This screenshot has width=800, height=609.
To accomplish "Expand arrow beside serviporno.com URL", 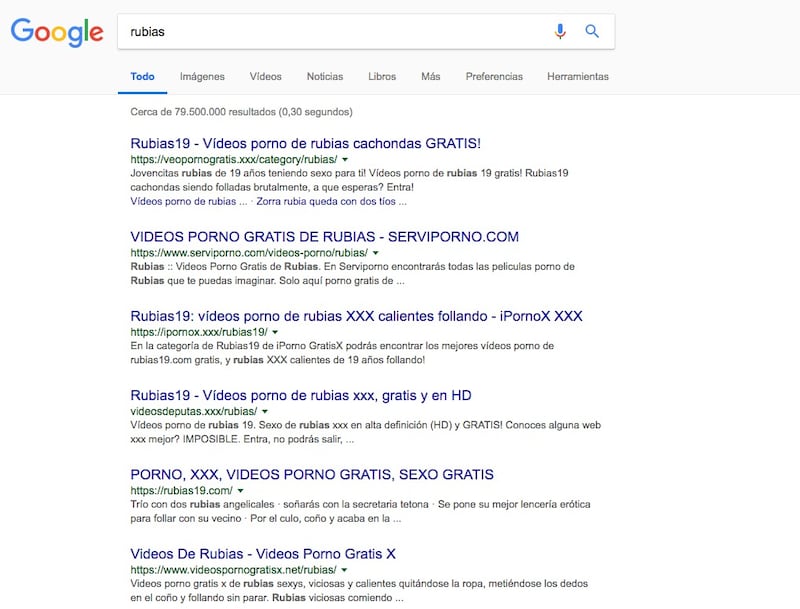I will 376,253.
